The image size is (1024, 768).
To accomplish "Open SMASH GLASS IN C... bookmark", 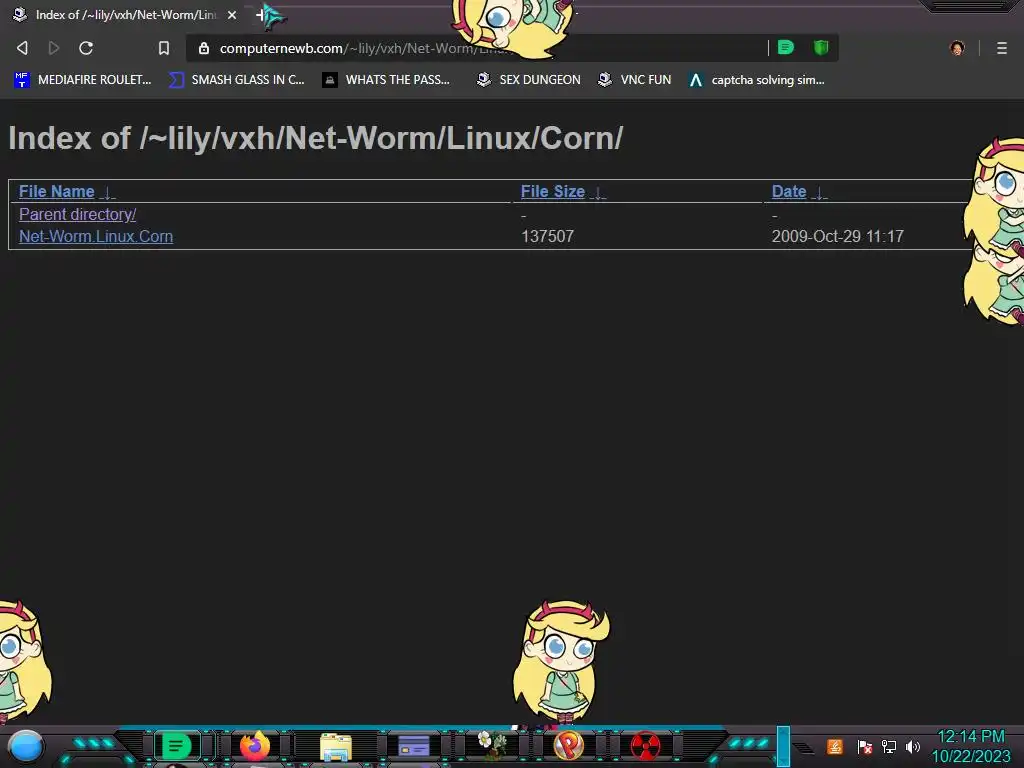I will 236,80.
